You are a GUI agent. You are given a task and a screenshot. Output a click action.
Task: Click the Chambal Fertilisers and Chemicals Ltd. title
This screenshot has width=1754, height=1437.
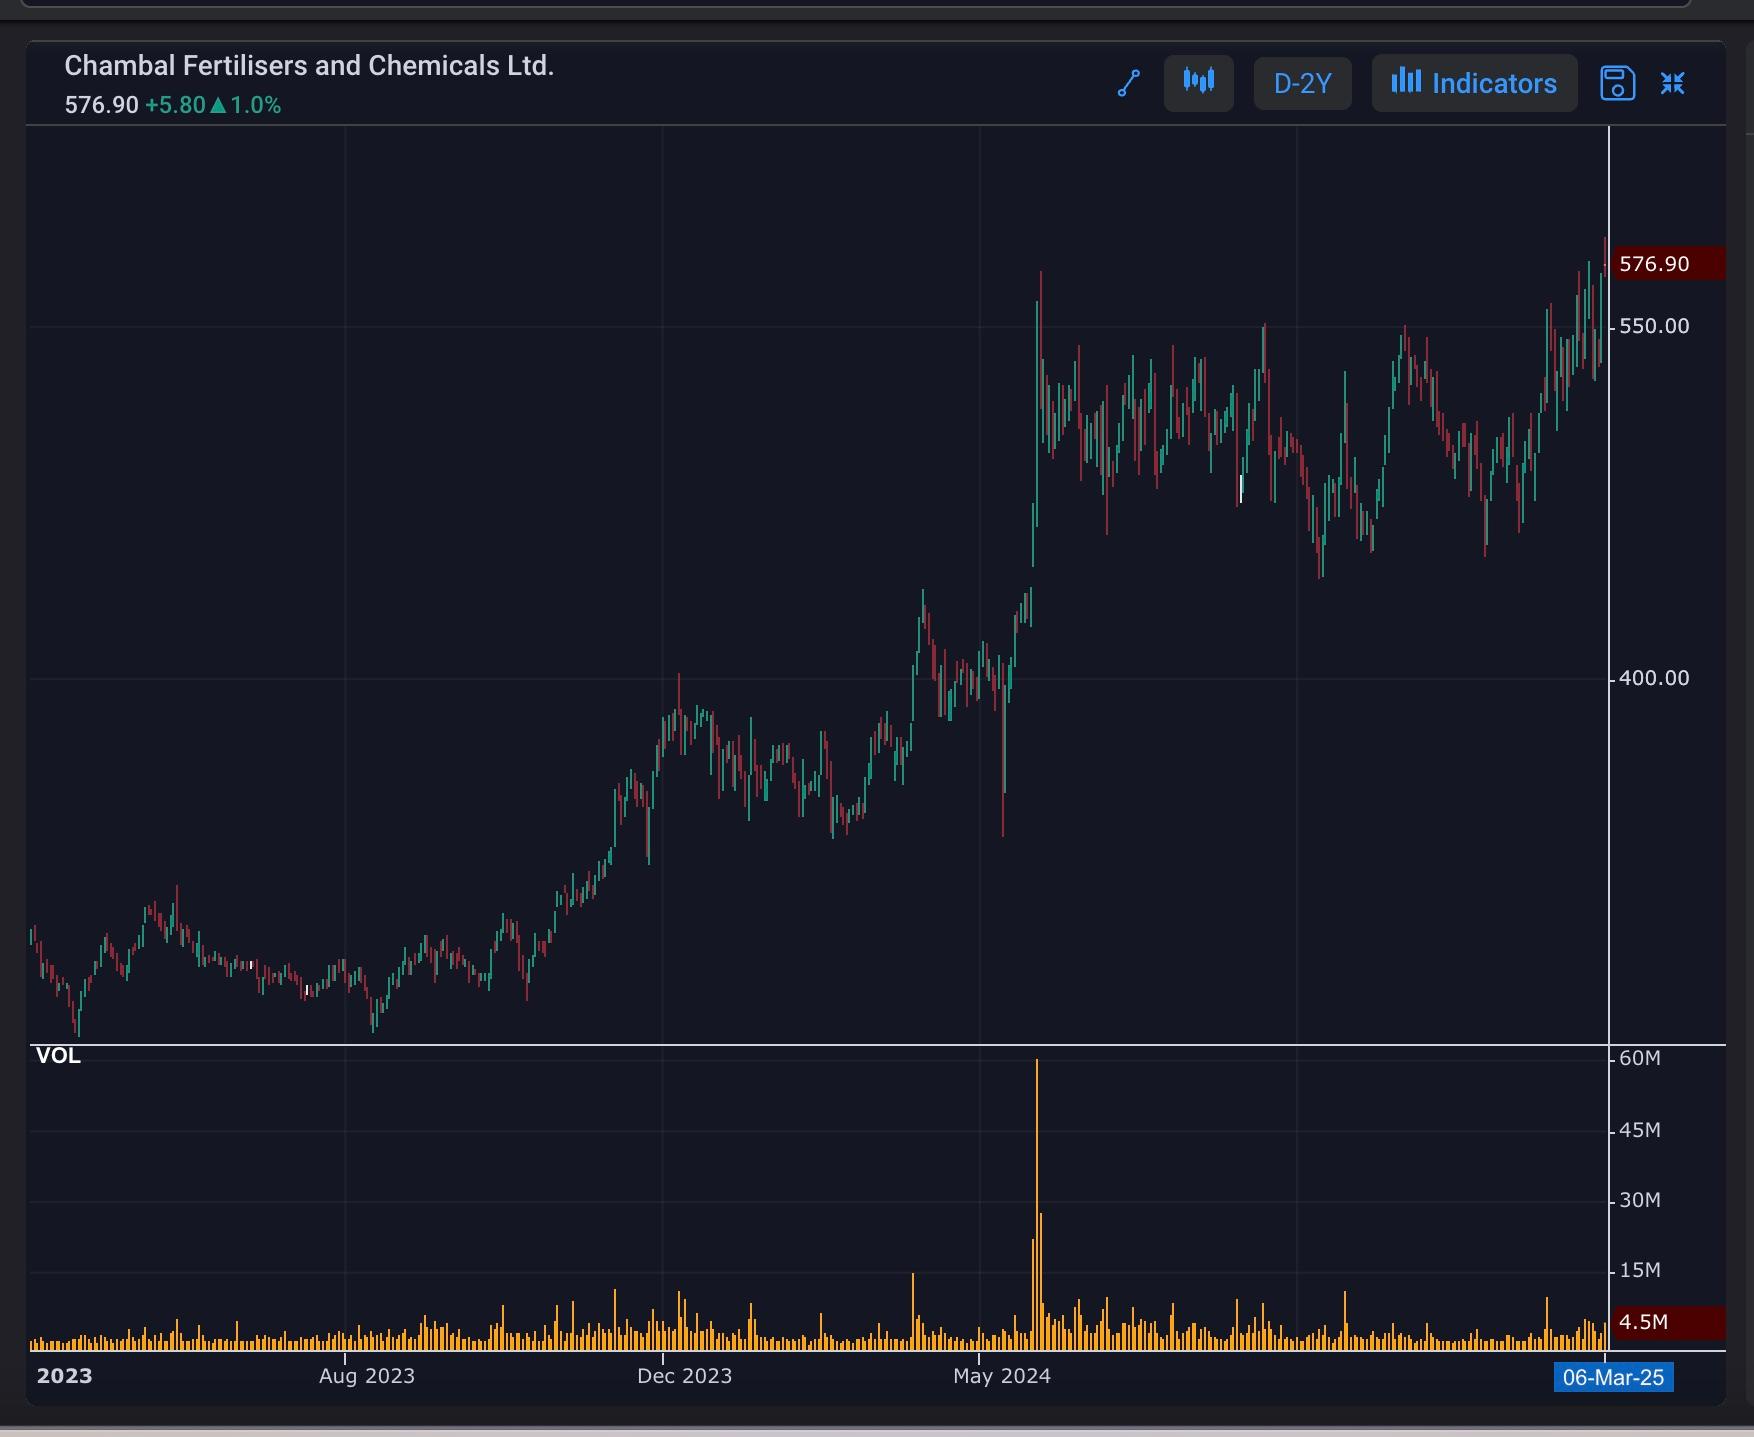[x=309, y=66]
